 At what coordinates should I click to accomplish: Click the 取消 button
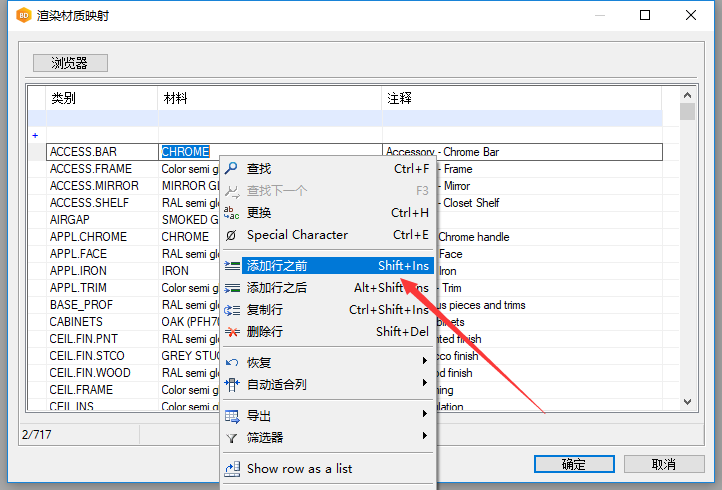[x=664, y=464]
